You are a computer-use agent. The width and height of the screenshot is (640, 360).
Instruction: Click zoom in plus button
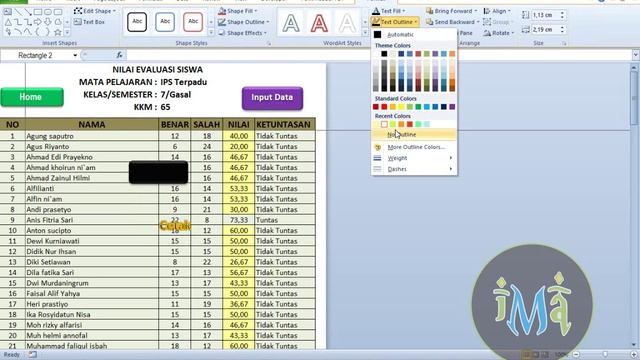[634, 355]
